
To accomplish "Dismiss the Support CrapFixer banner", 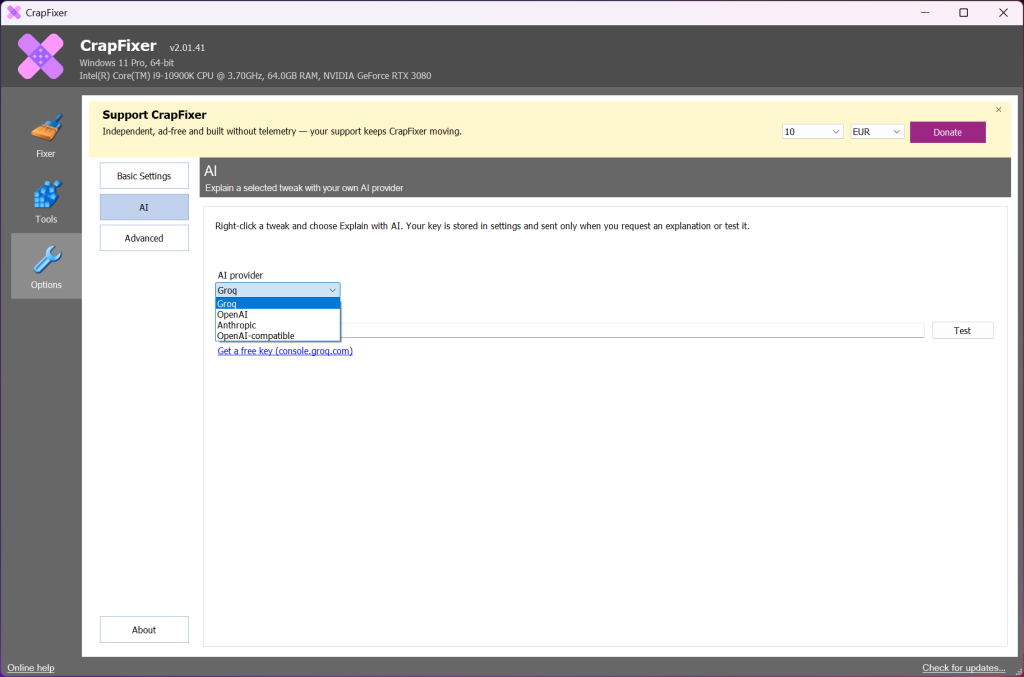I will pyautogui.click(x=998, y=110).
